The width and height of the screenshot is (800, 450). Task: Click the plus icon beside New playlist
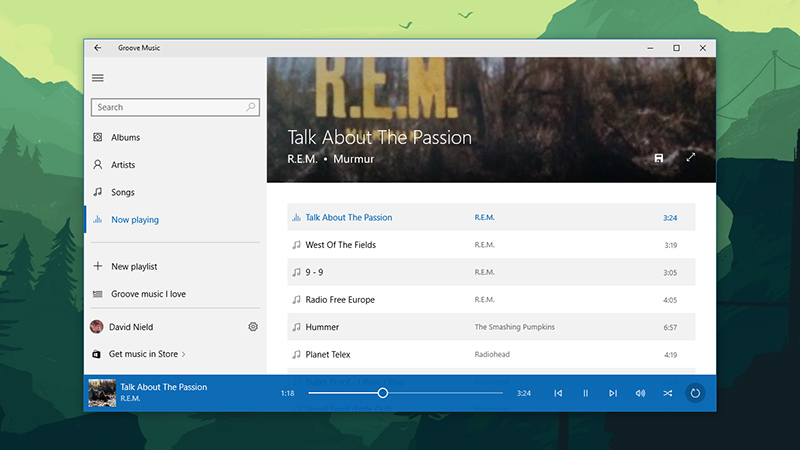[97, 266]
